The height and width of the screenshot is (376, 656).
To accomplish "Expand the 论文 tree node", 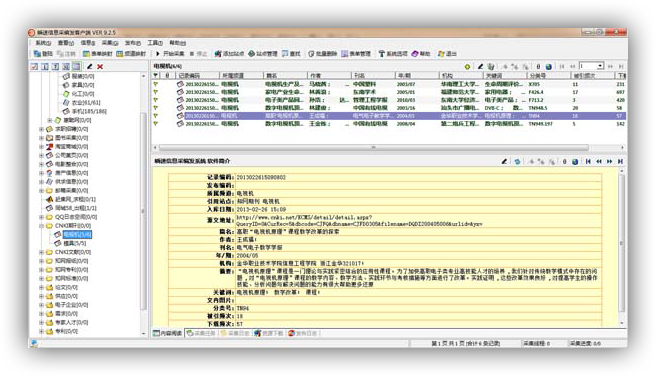I will tap(41, 287).
